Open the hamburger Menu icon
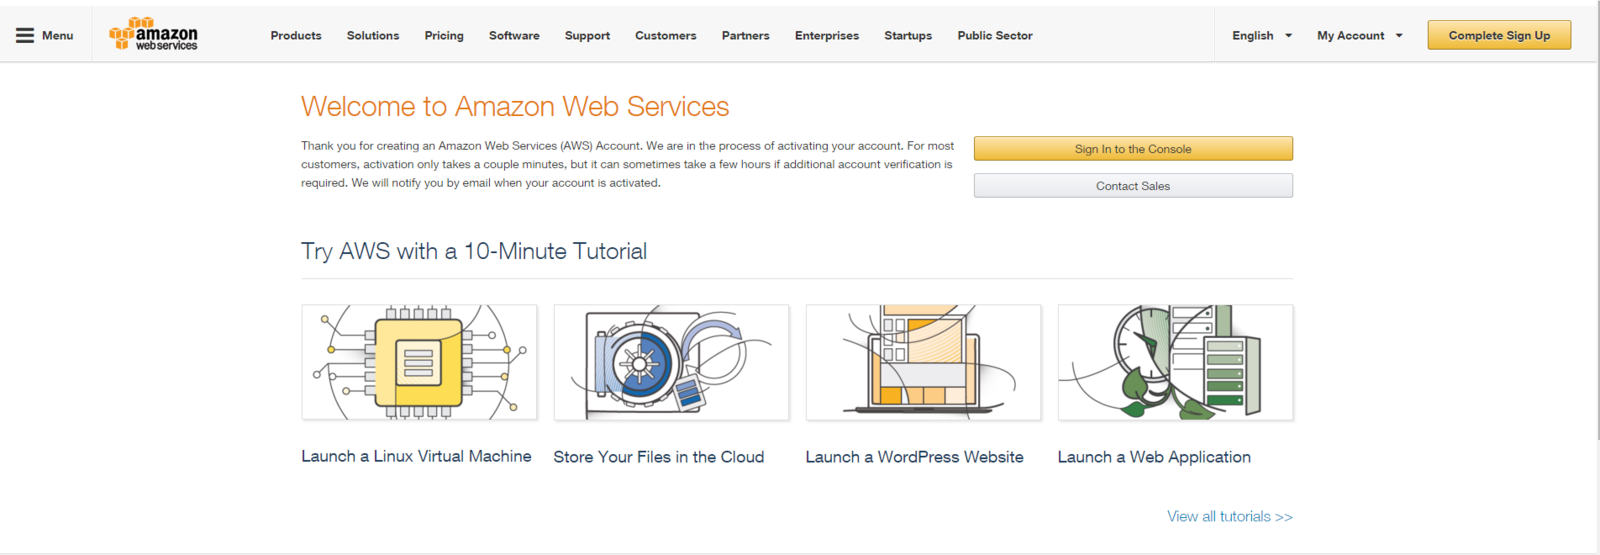 (25, 35)
